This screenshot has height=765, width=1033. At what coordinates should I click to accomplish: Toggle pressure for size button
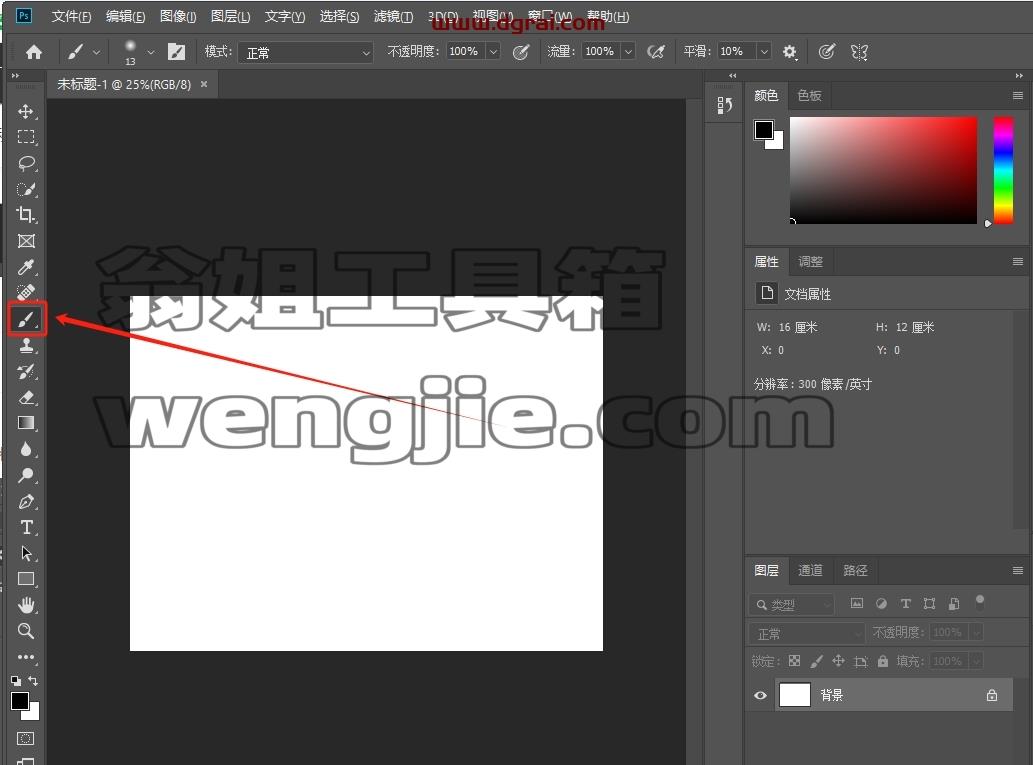point(826,51)
